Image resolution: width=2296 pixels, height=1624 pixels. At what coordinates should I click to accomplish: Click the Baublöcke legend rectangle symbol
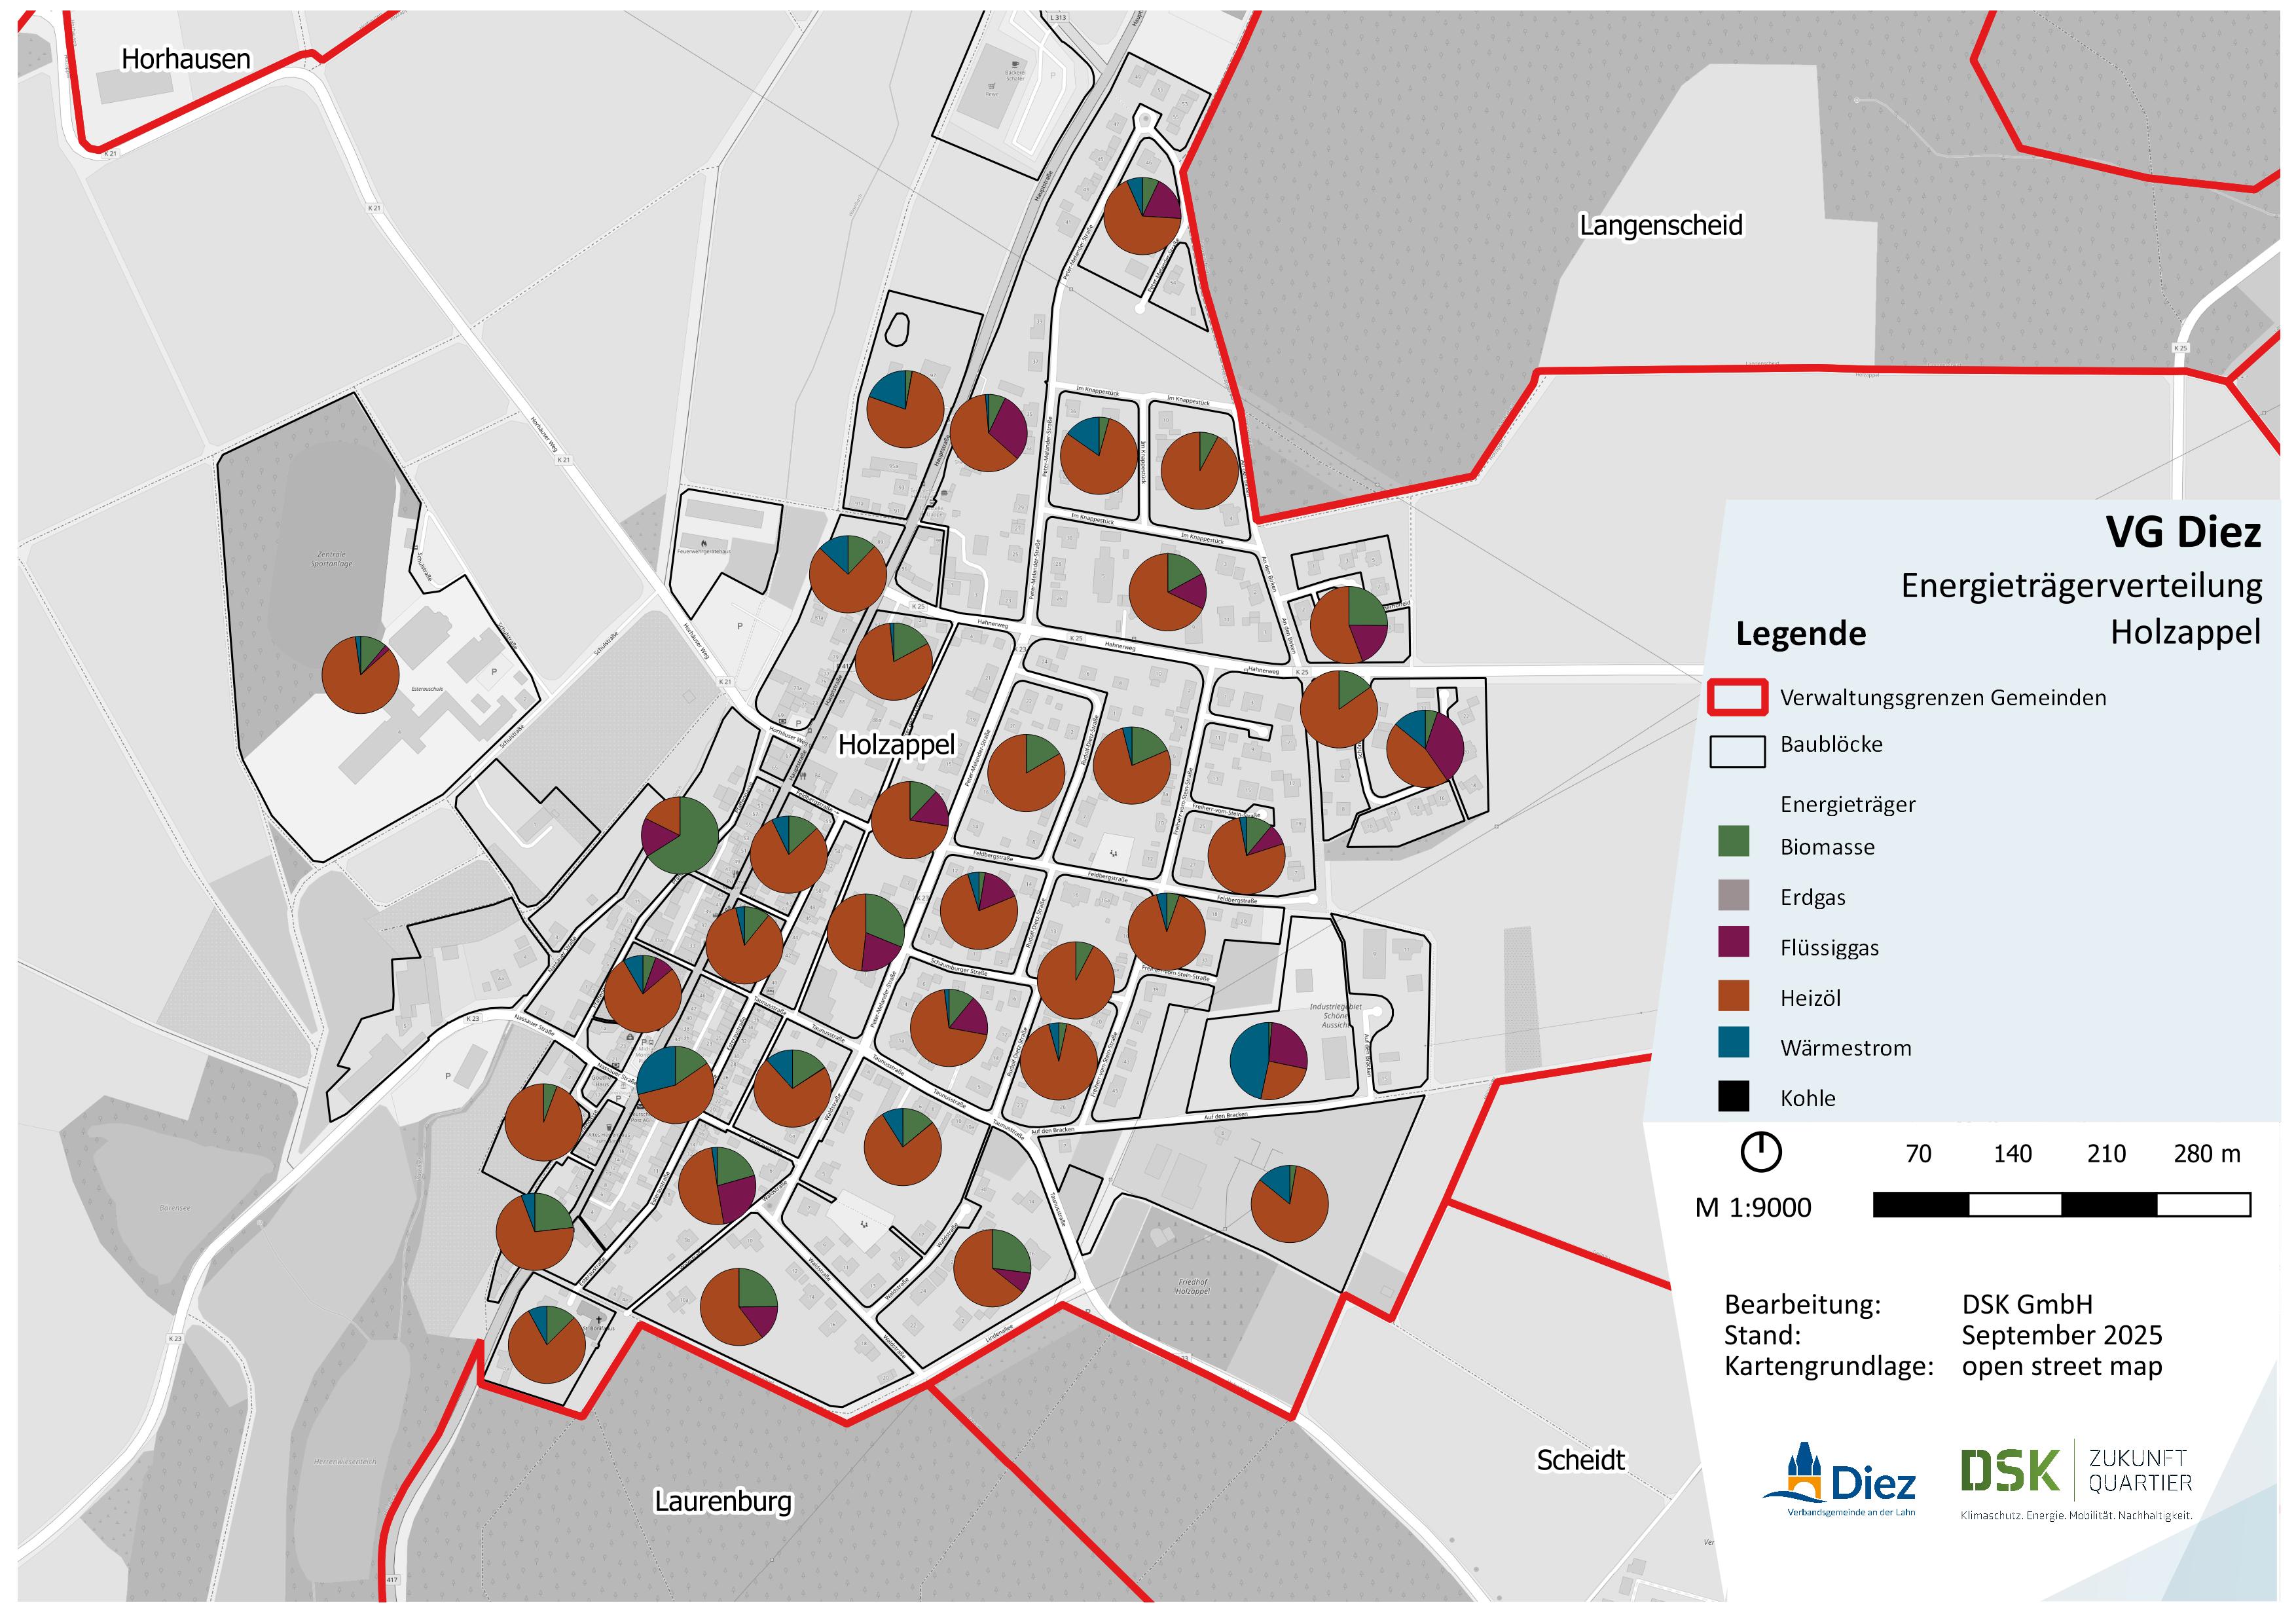1737,751
